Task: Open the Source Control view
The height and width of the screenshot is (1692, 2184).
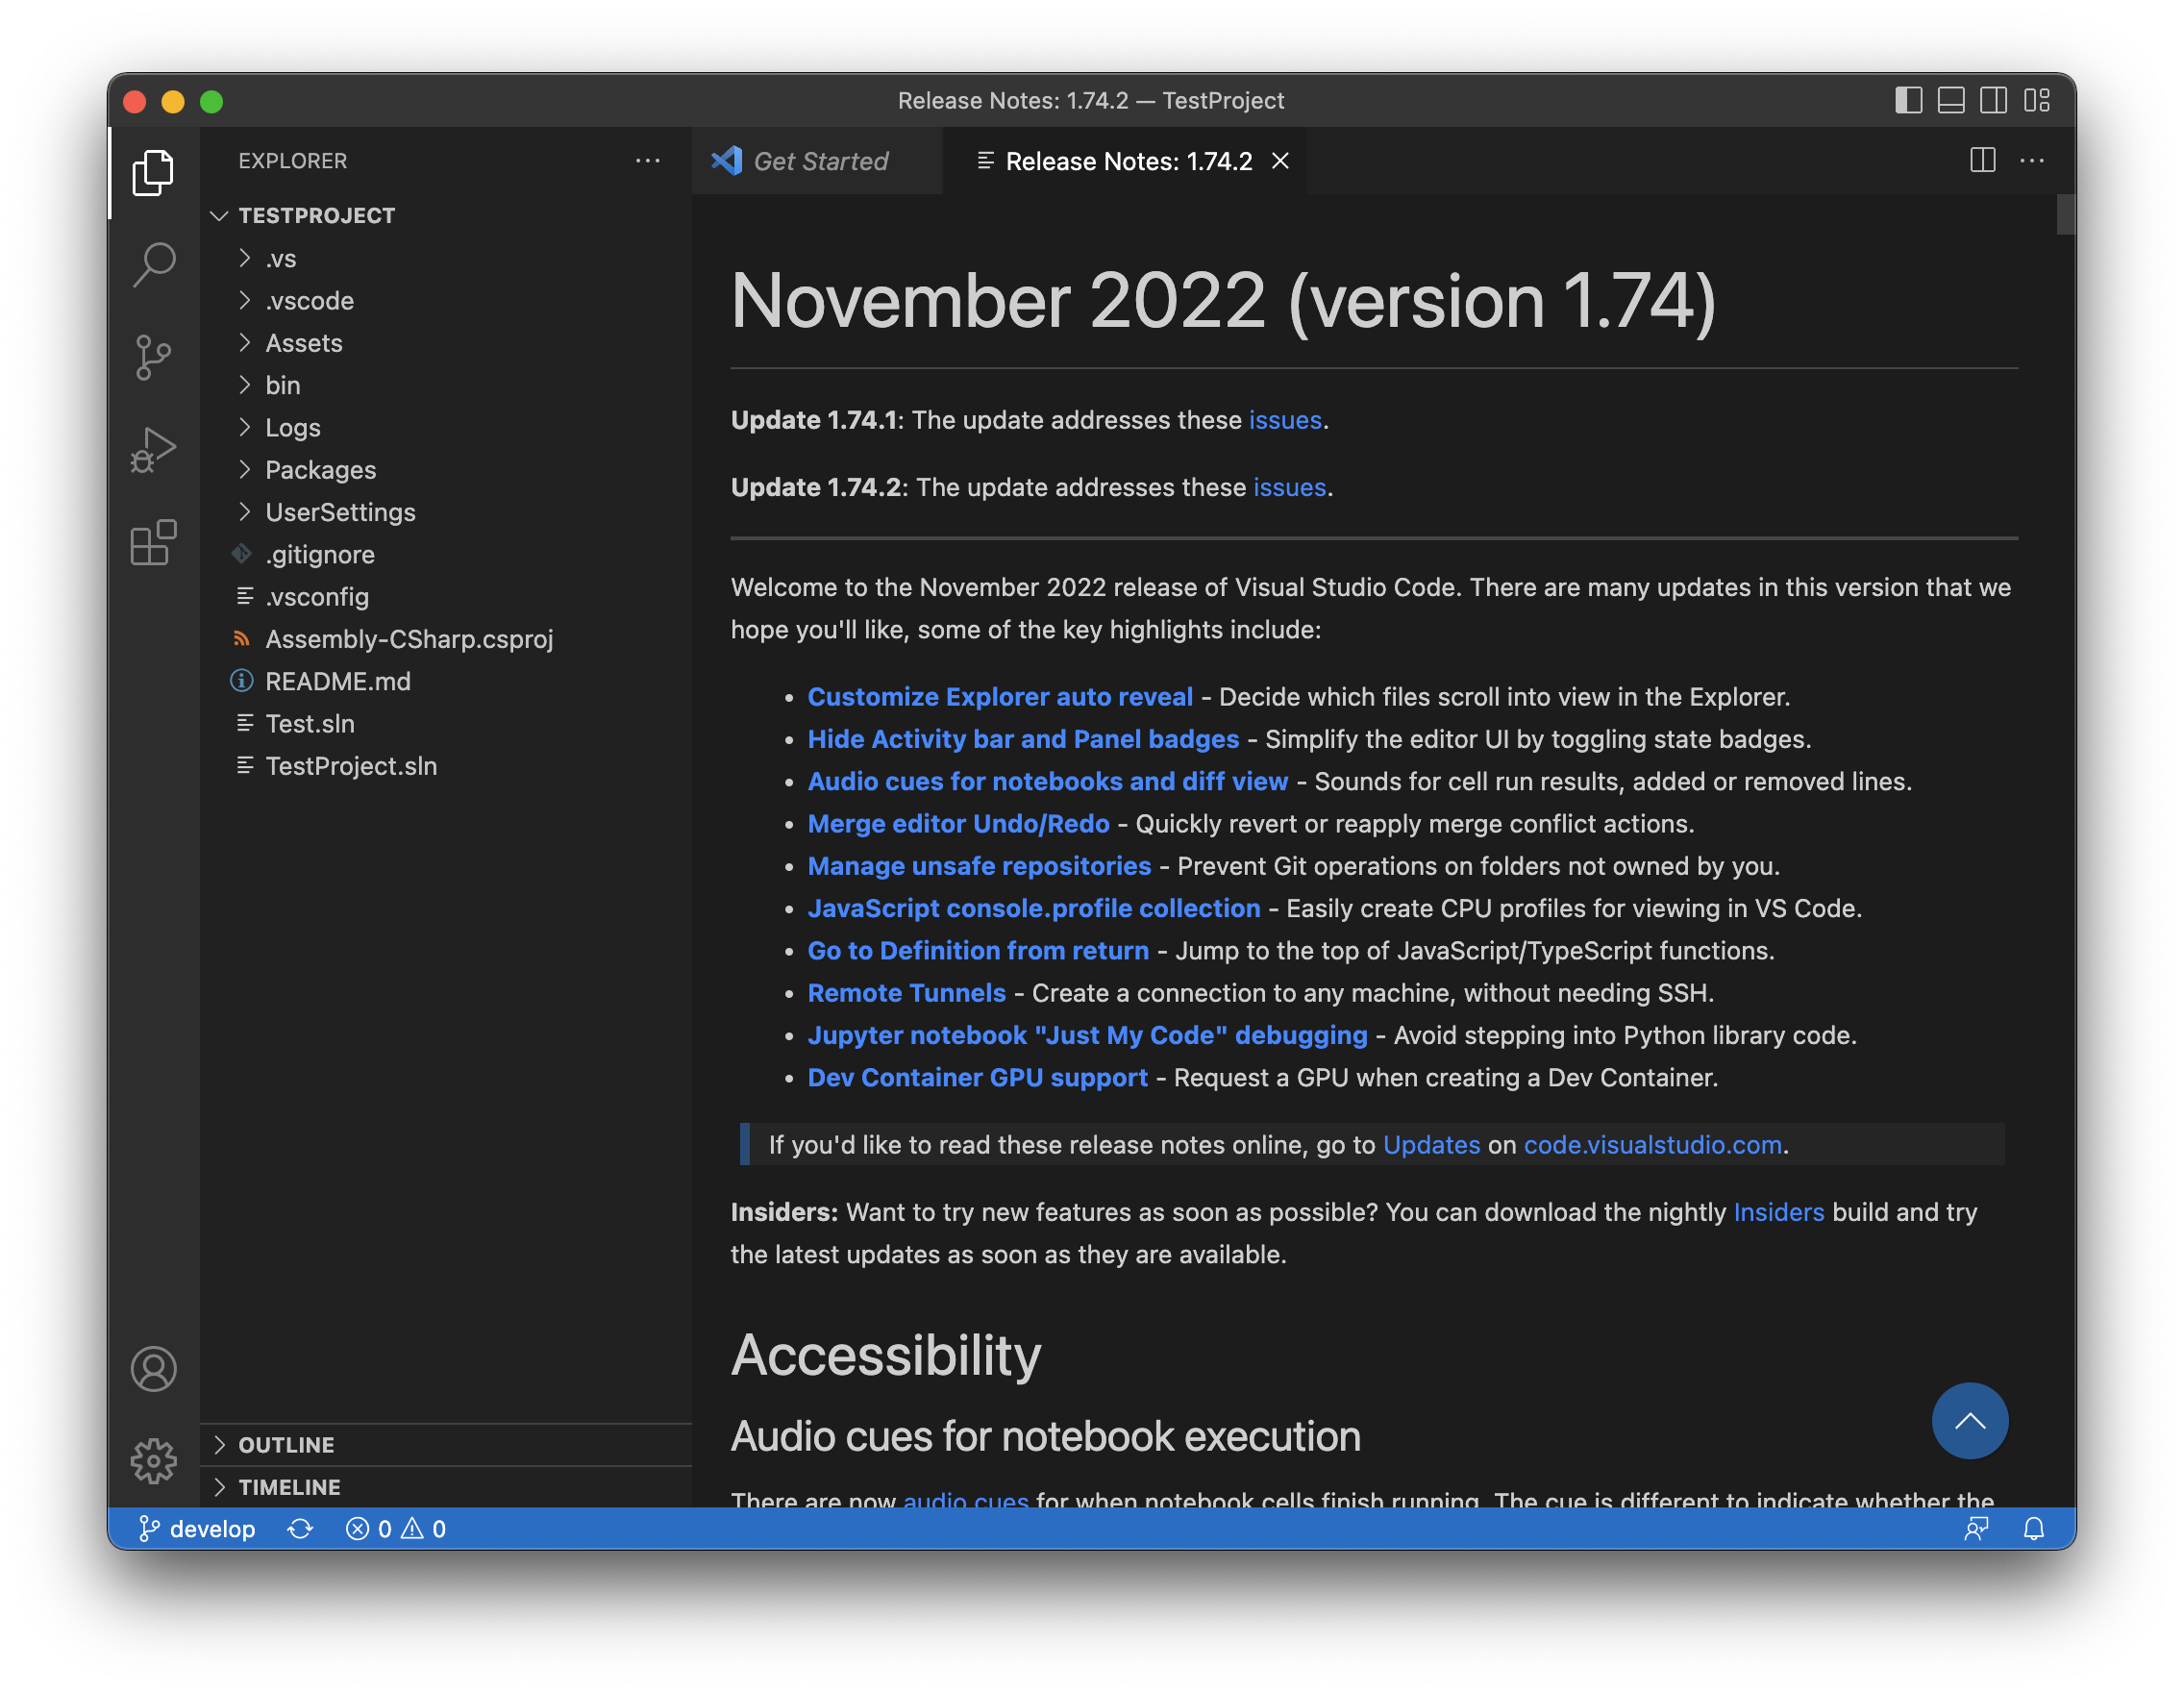Action: coord(153,357)
